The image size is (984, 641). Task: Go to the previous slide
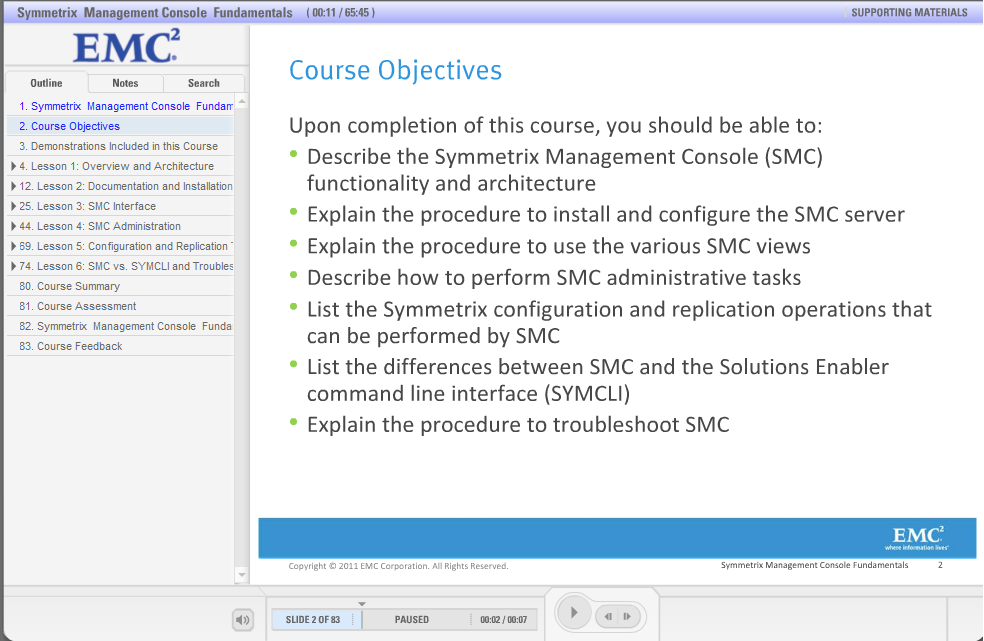[607, 617]
